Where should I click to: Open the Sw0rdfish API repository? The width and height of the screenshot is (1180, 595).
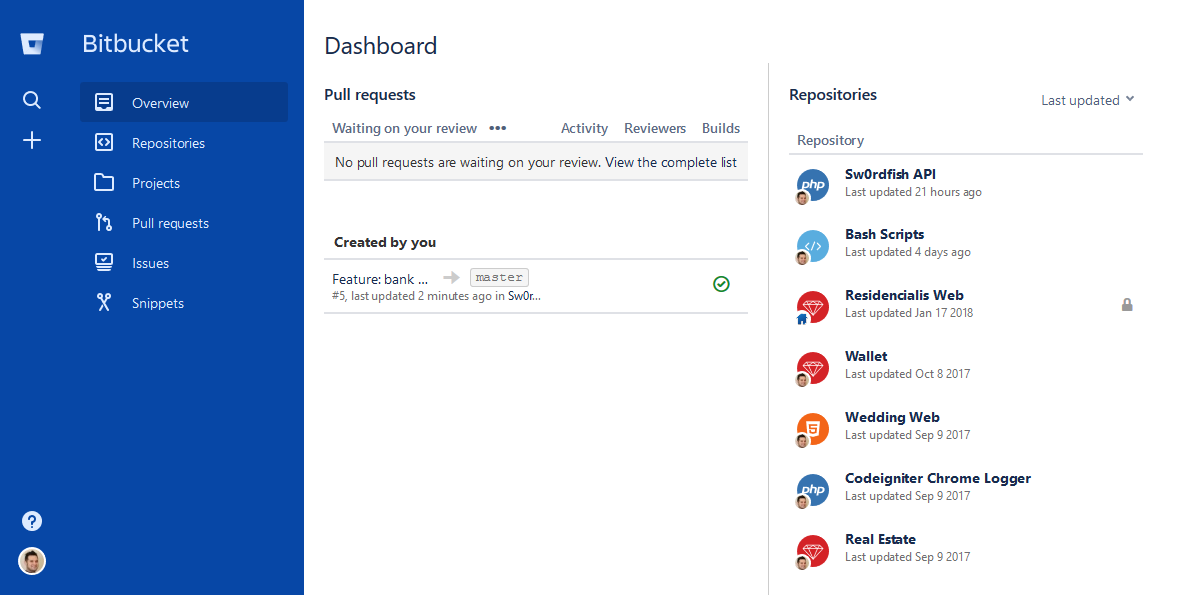point(890,174)
